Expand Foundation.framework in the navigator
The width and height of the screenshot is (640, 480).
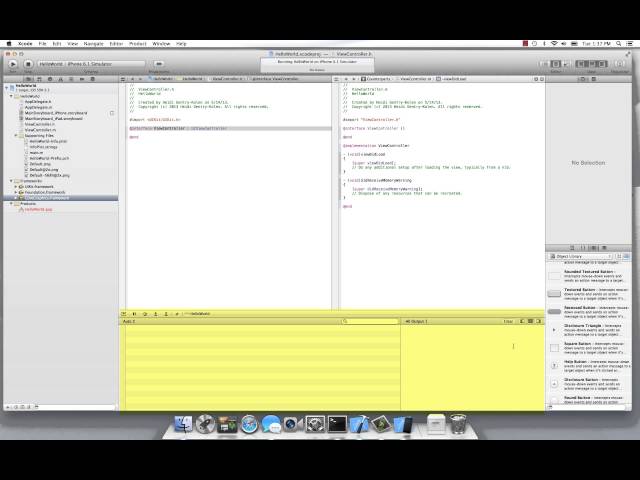pos(16,192)
